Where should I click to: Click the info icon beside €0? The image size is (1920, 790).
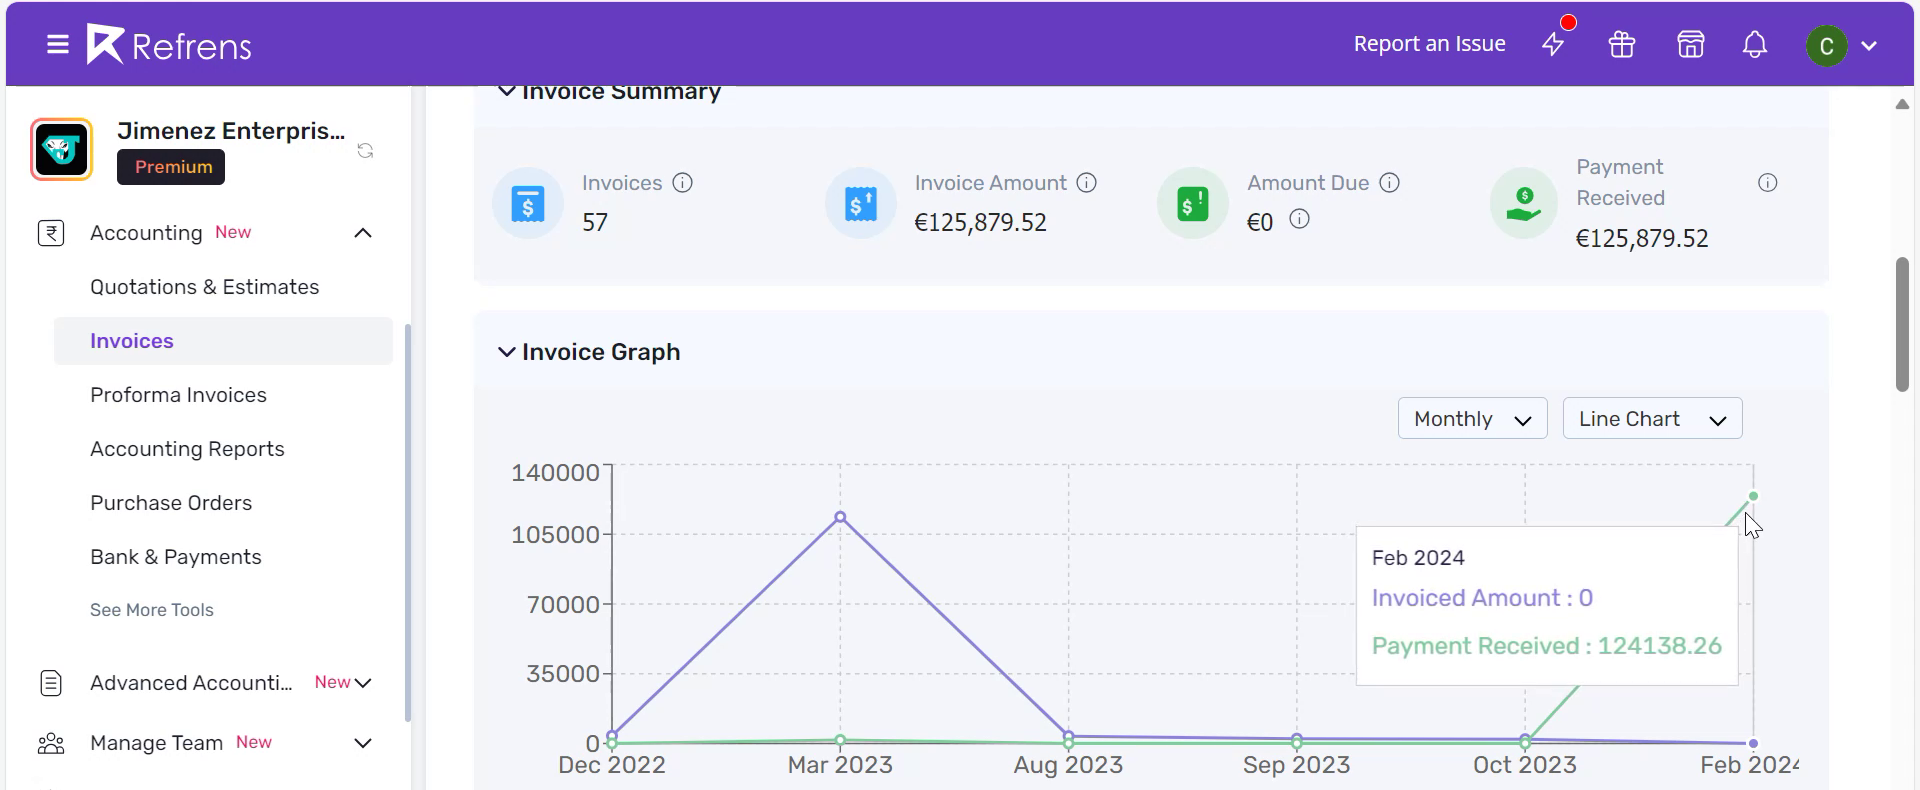pos(1299,219)
